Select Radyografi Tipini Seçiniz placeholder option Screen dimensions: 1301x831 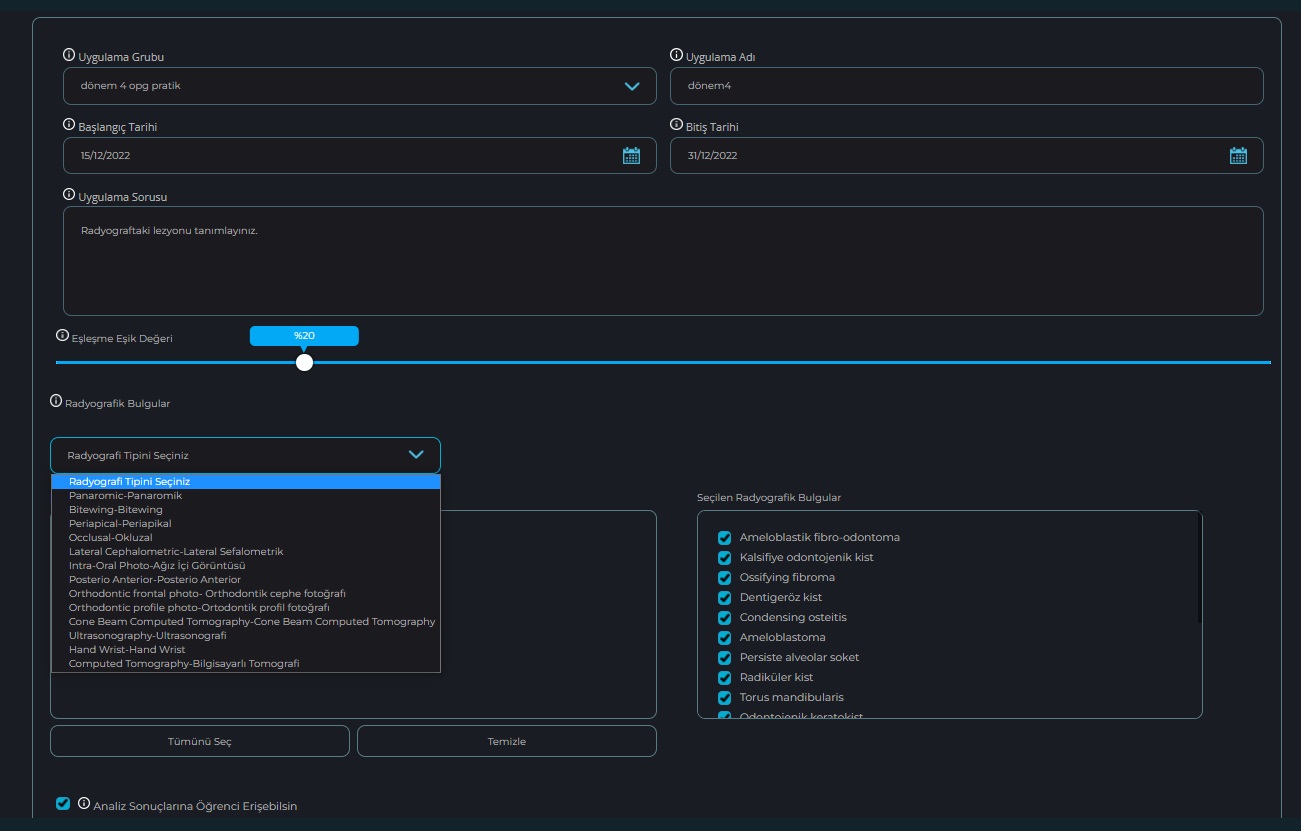coord(246,481)
